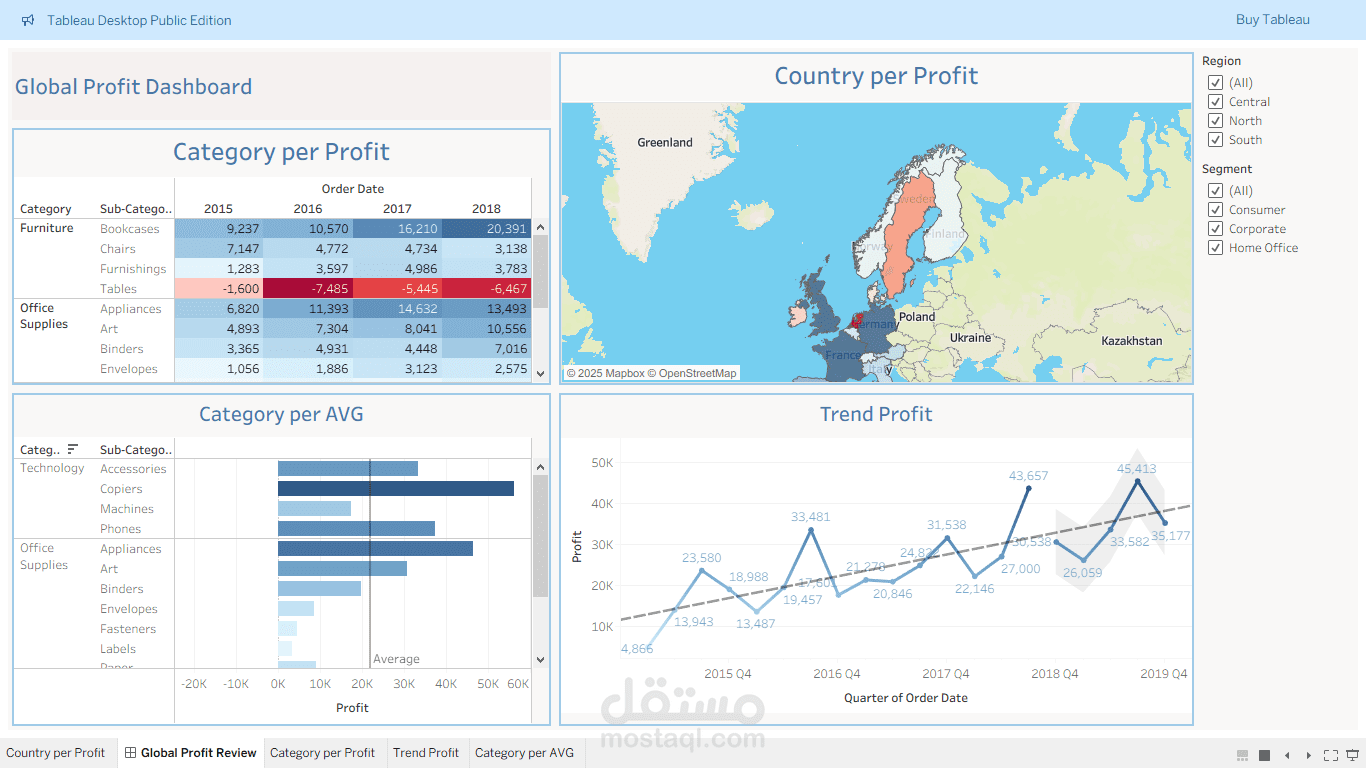1366x768 pixels.
Task: Click the megaphone announcement icon
Action: [28, 20]
